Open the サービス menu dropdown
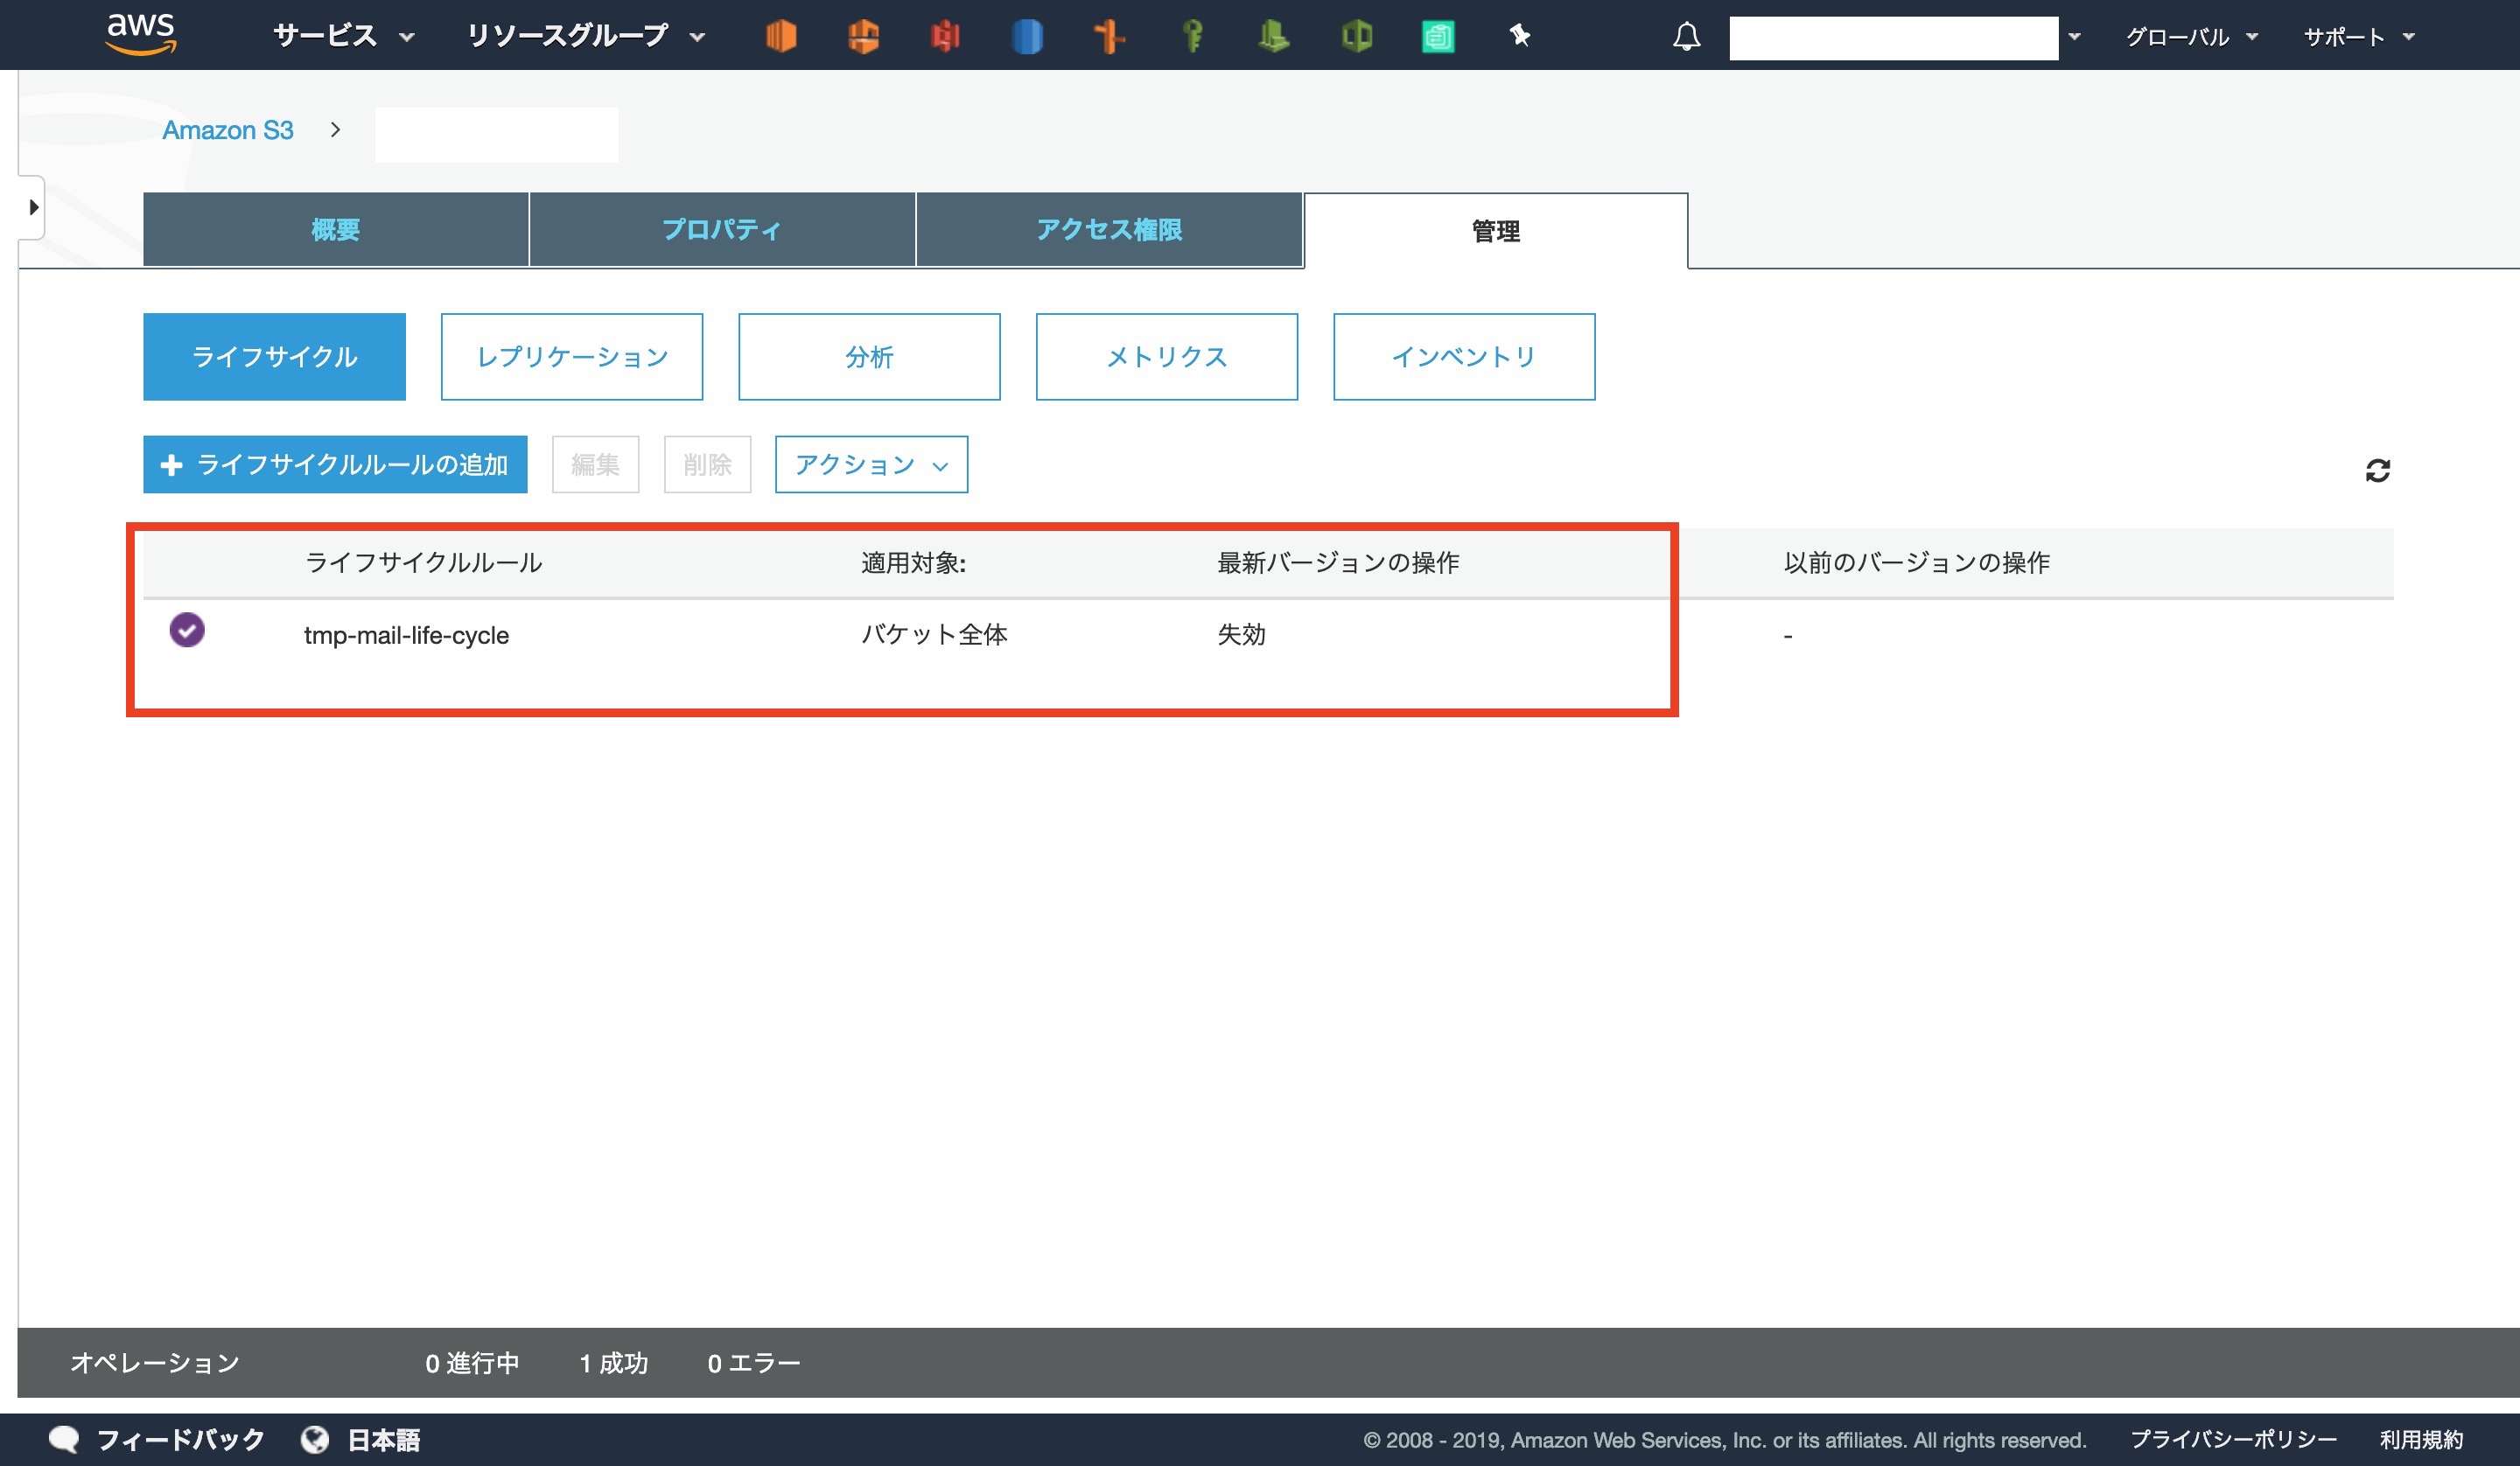Screen dimensions: 2520x1466 tap(343, 36)
